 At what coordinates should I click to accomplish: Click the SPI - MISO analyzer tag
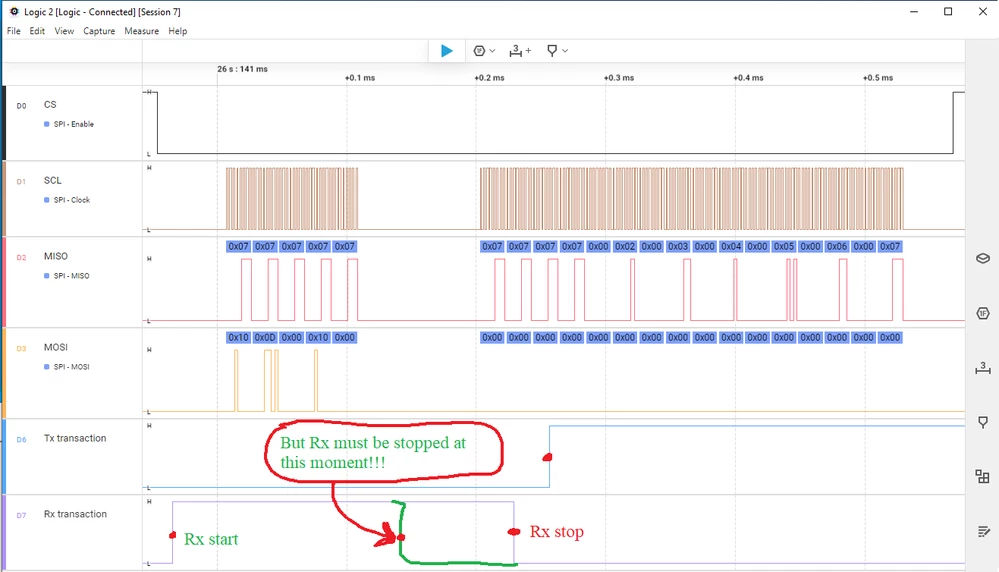click(71, 276)
